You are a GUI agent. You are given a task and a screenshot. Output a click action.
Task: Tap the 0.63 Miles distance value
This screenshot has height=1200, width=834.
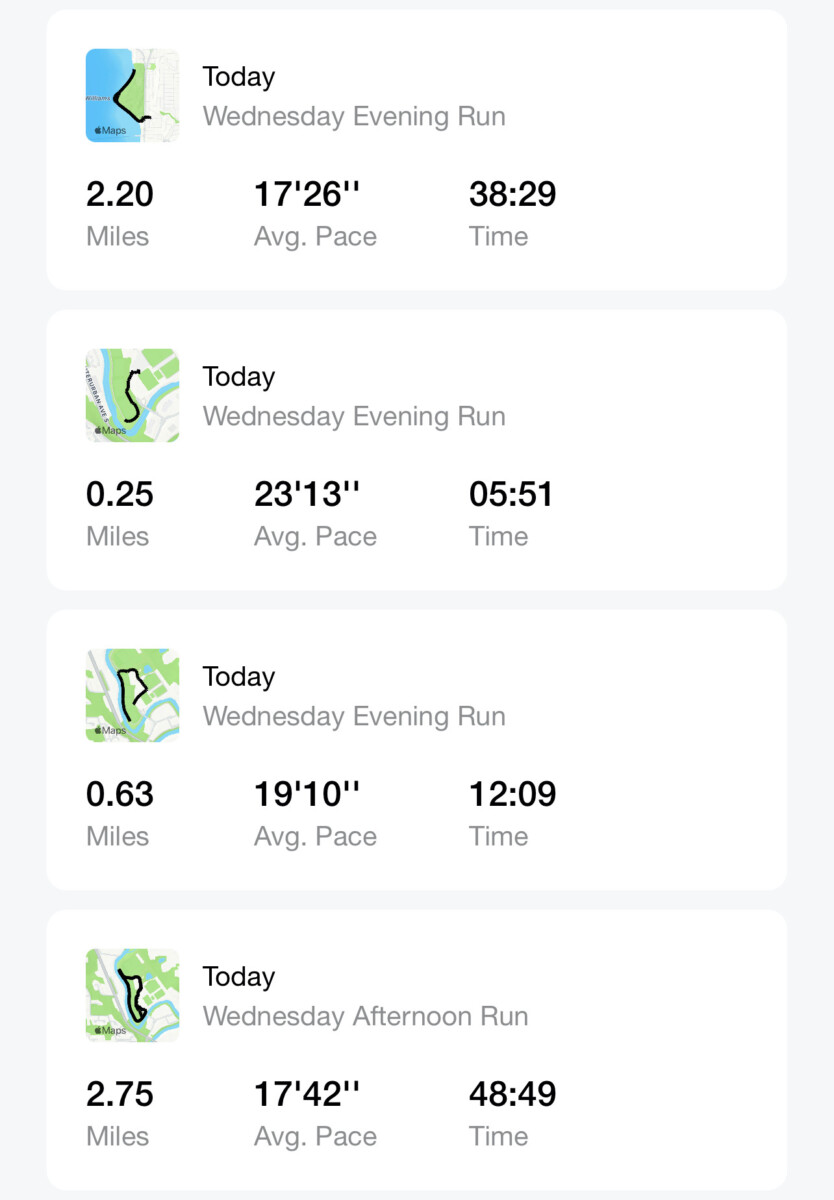tap(120, 794)
